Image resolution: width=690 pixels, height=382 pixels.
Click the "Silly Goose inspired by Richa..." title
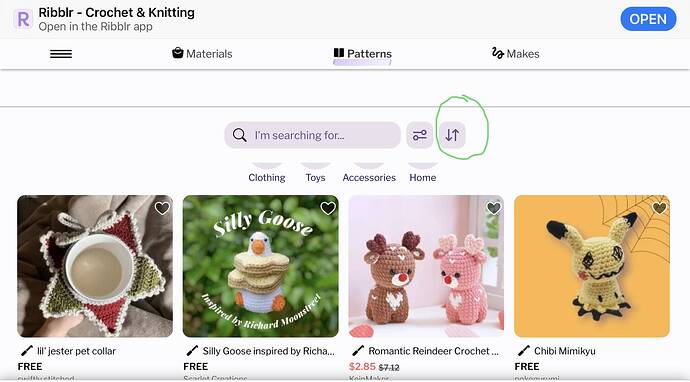click(x=268, y=351)
